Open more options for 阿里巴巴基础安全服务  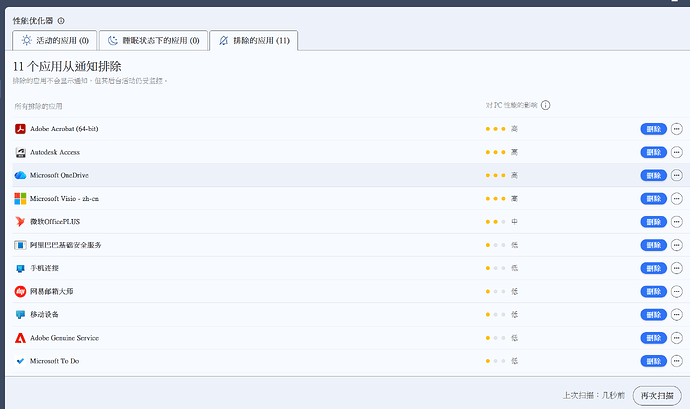pos(676,245)
